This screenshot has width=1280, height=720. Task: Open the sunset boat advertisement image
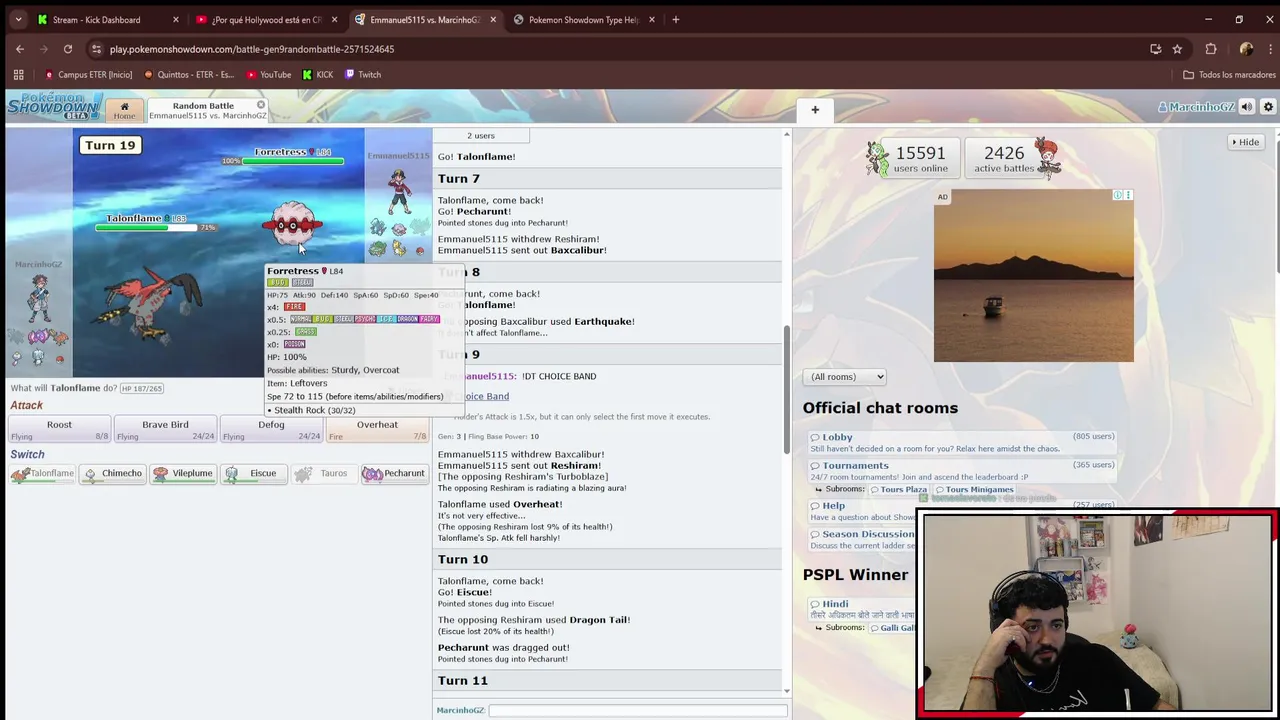coord(1034,276)
